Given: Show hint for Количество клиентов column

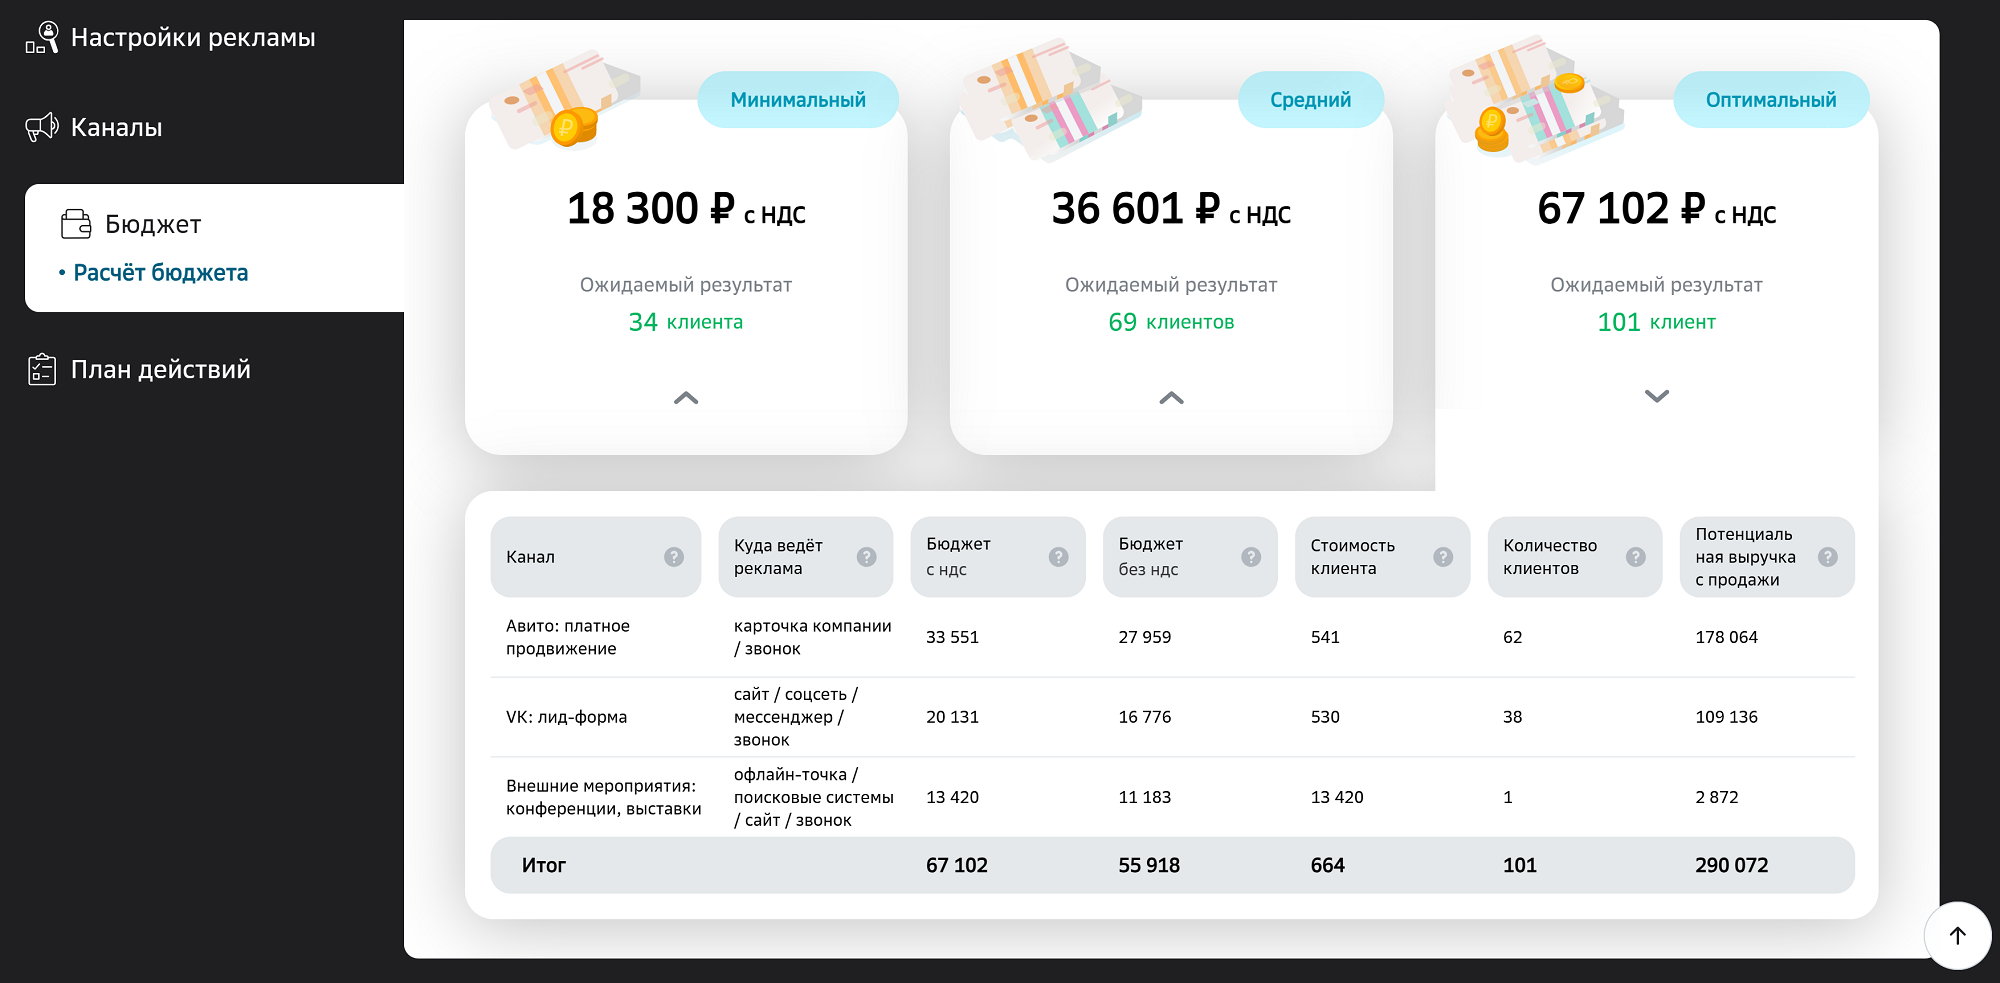Looking at the screenshot, I should (x=1635, y=557).
